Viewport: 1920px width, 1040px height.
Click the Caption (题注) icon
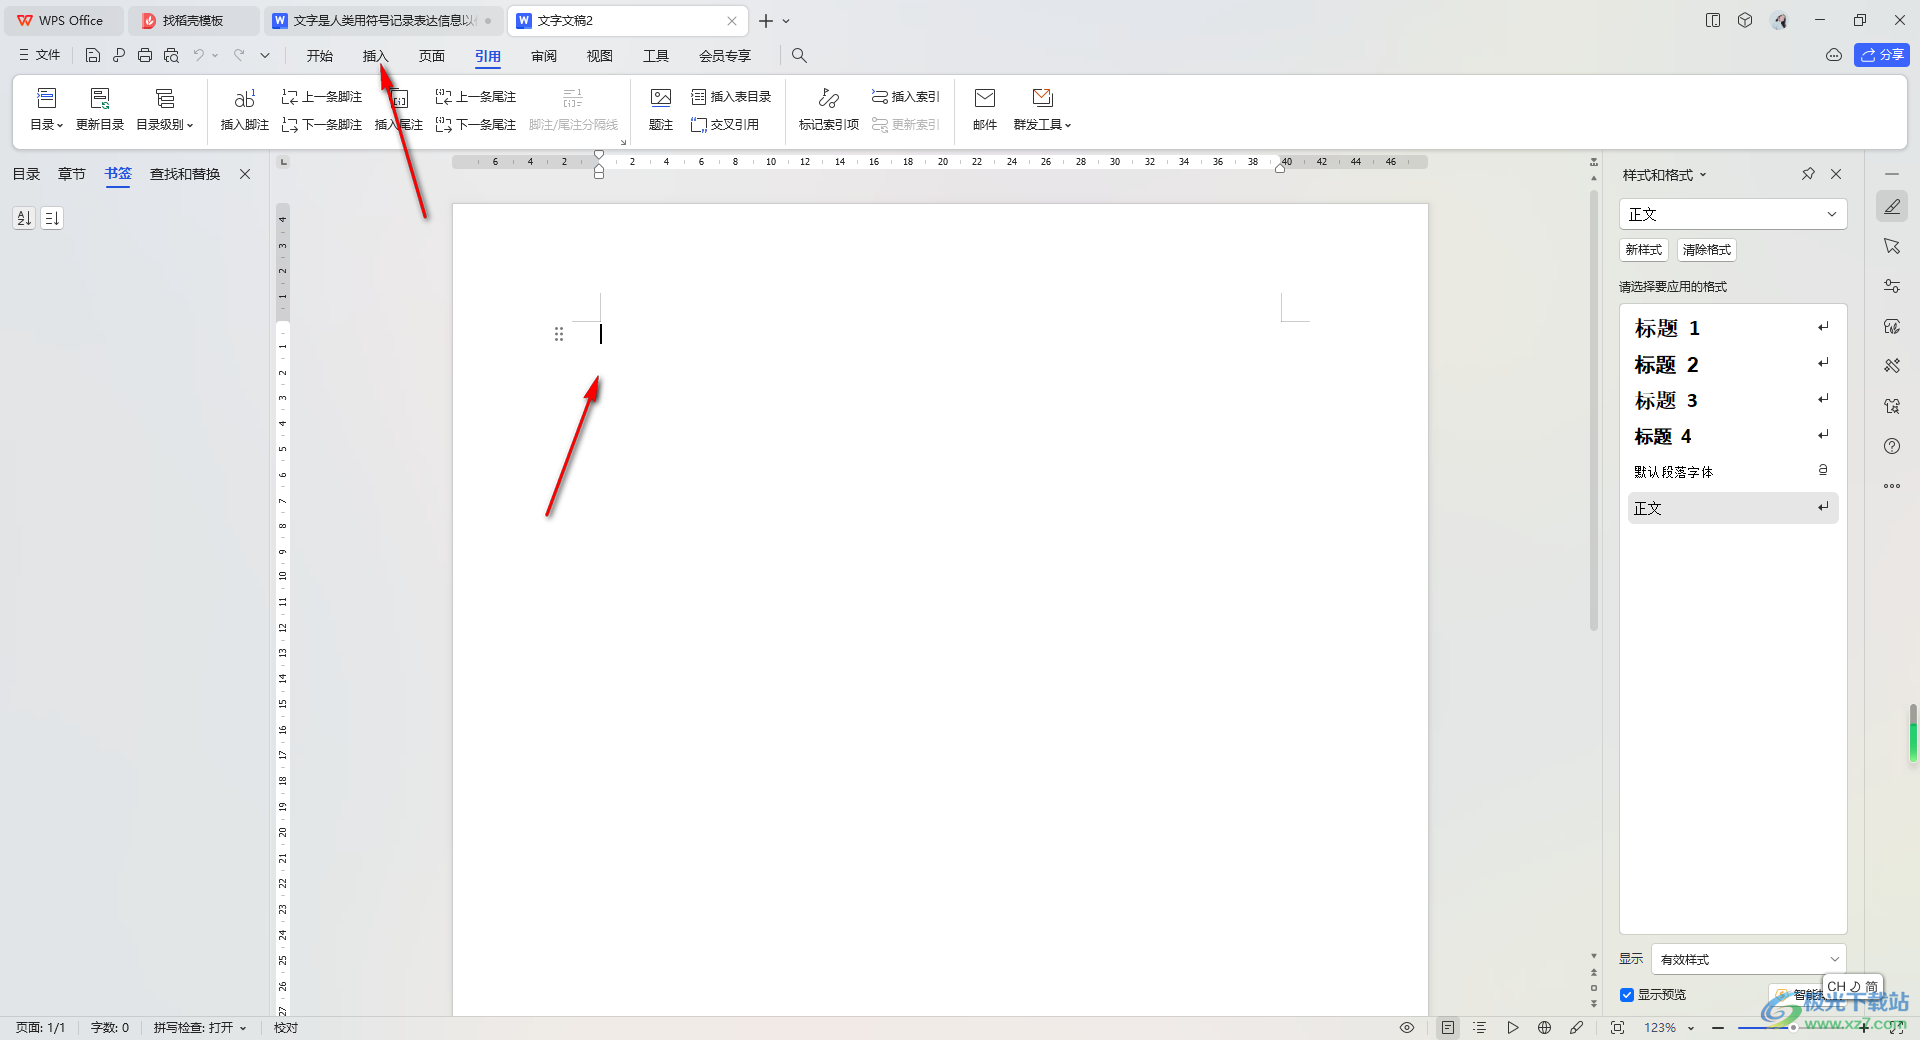[661, 110]
